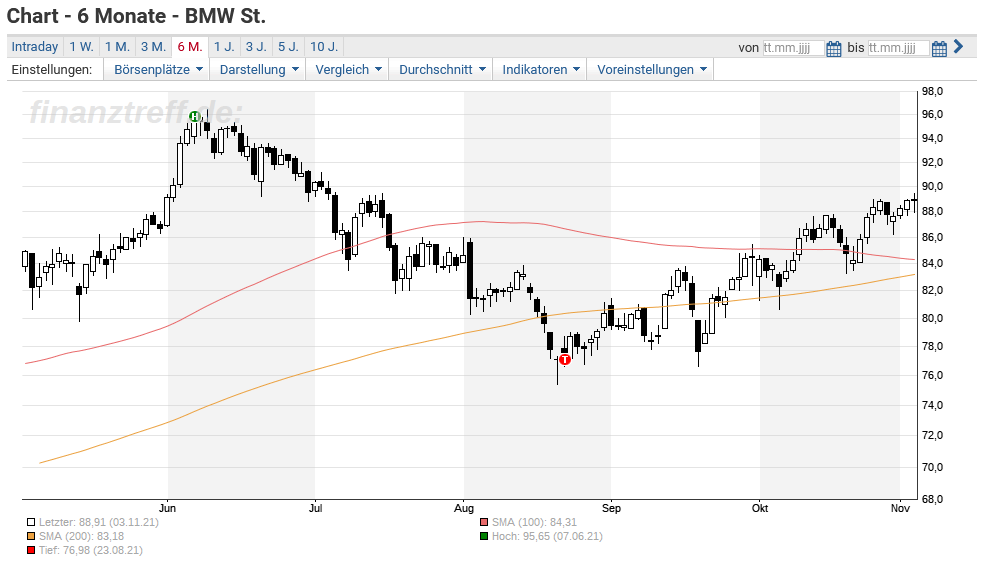
Task: Click the orange SMA (200) legend swatch
Action: coord(31,537)
